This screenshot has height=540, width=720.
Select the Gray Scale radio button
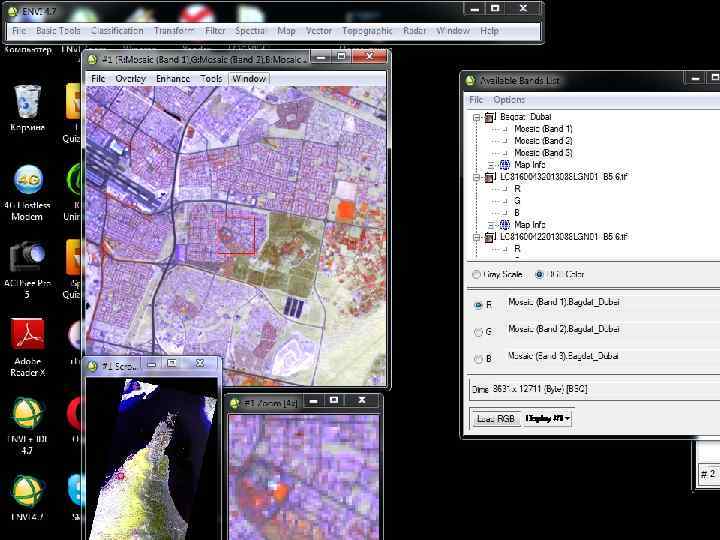(x=476, y=275)
